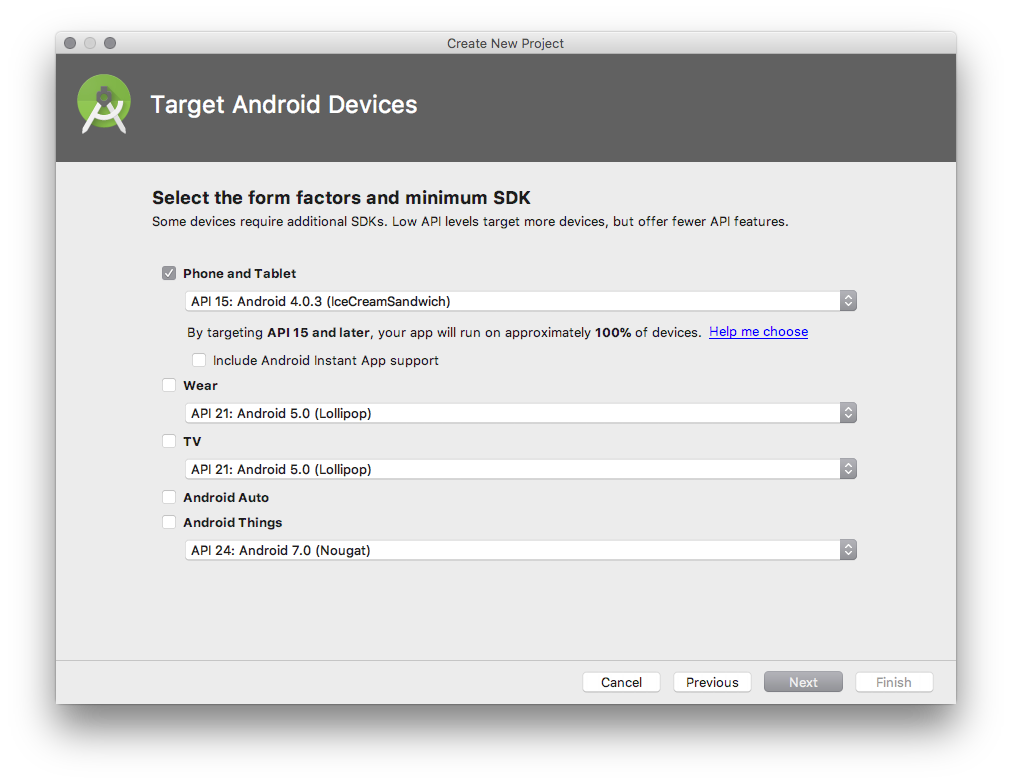Proceed with the Next button
The height and width of the screenshot is (784, 1012).
804,682
